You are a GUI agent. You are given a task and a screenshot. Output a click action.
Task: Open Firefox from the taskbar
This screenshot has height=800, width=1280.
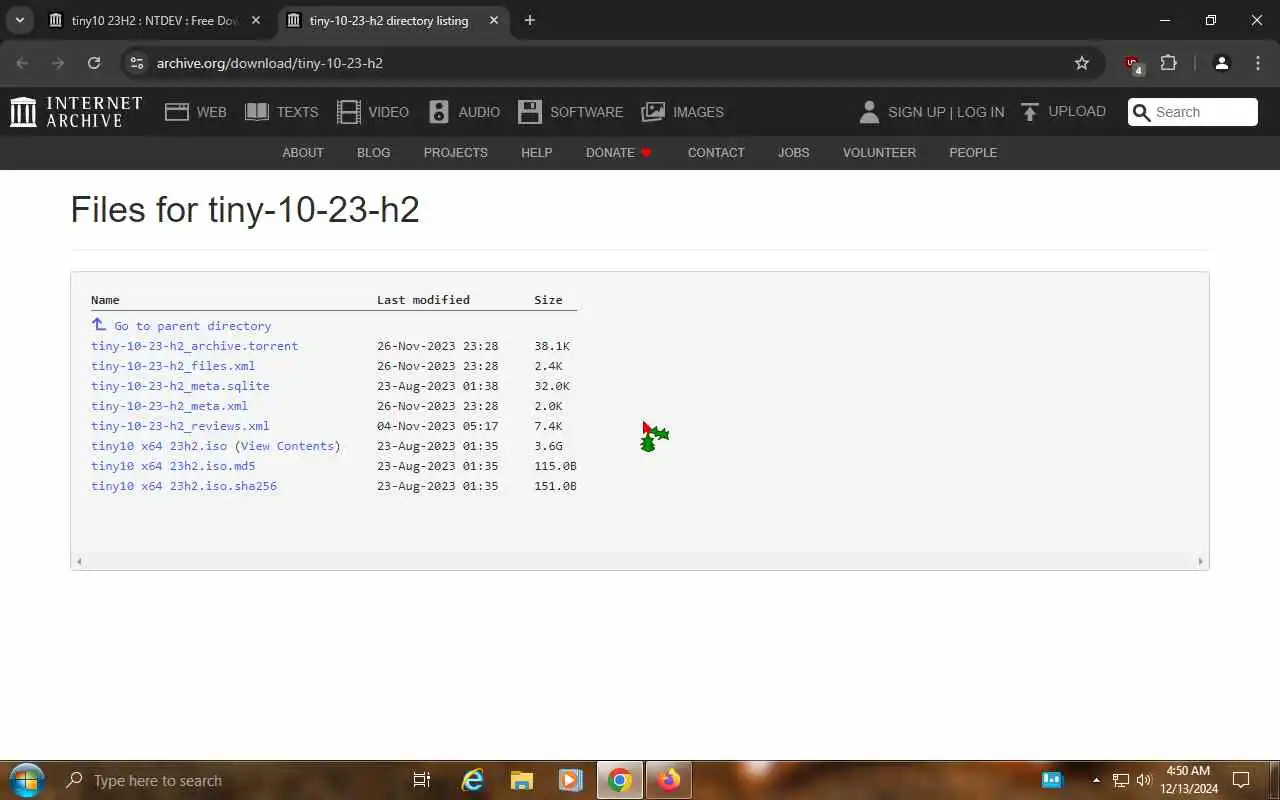tap(669, 780)
